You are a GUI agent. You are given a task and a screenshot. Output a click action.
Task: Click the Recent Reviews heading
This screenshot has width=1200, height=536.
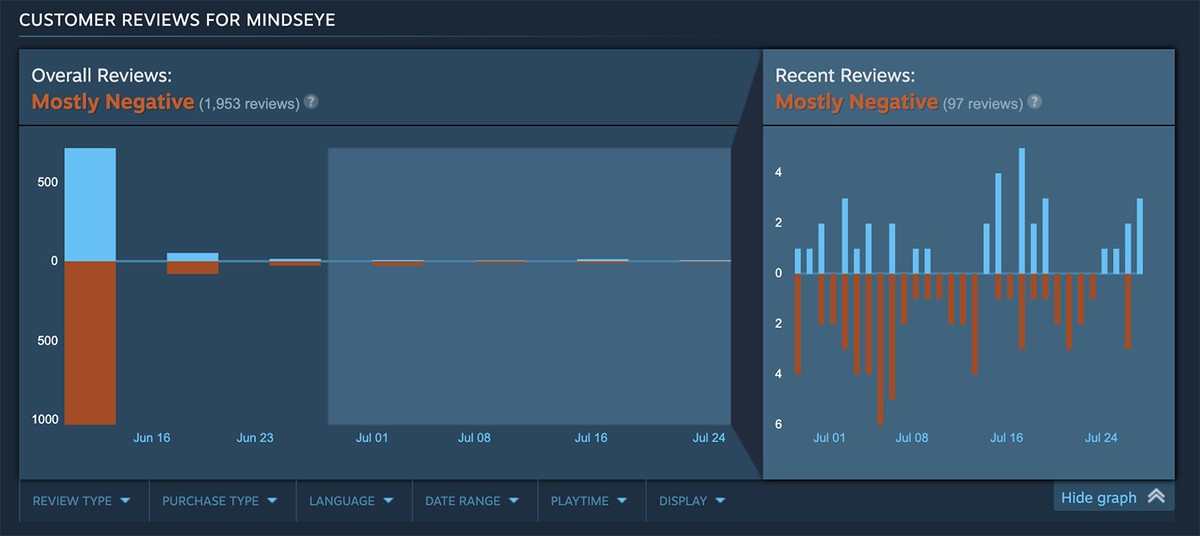click(x=845, y=75)
